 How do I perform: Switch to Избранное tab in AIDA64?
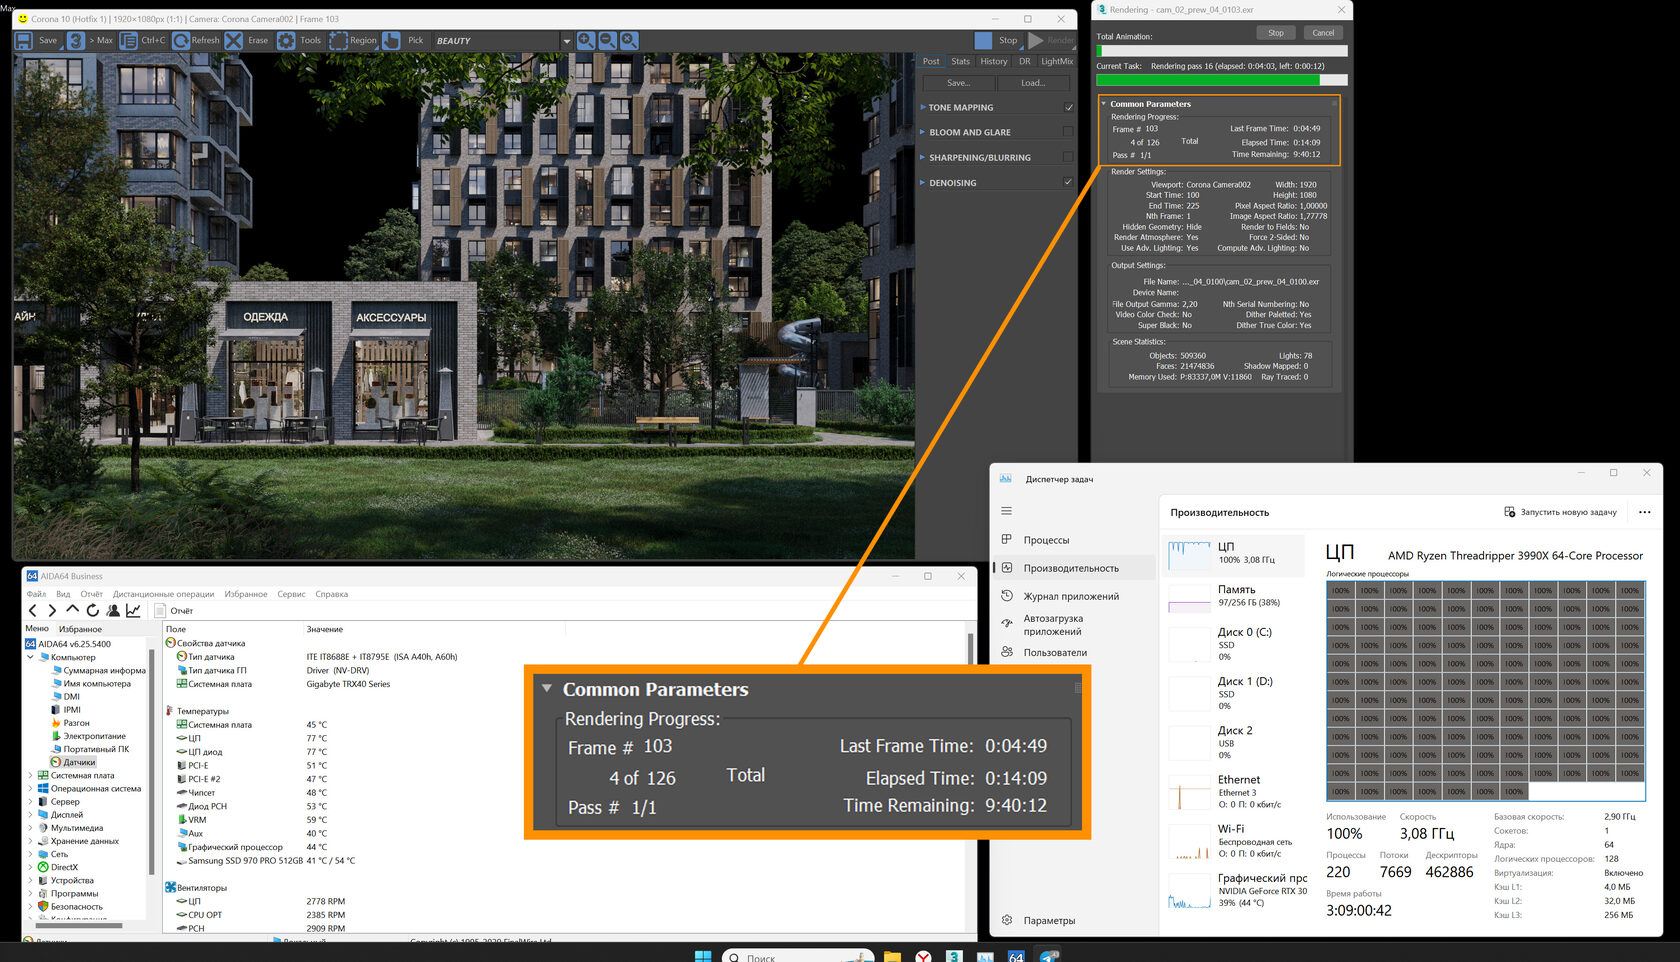[80, 629]
